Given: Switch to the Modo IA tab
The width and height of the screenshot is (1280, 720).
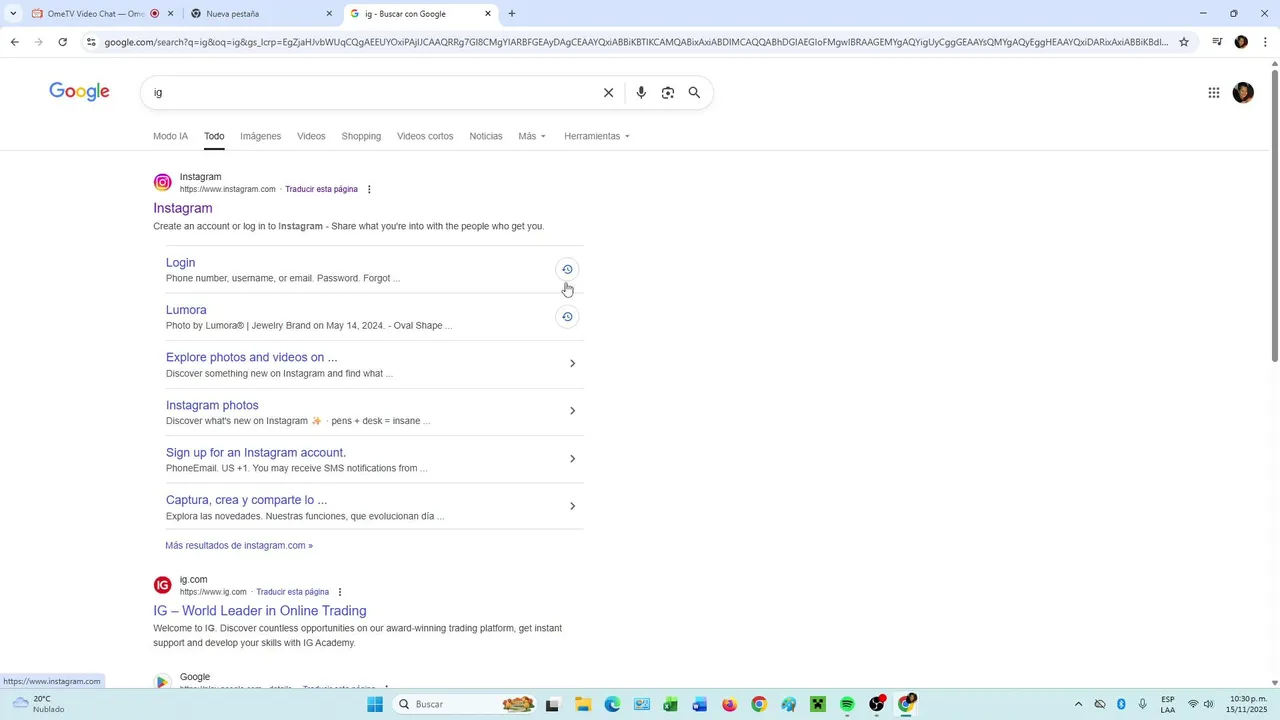Looking at the screenshot, I should pyautogui.click(x=170, y=136).
